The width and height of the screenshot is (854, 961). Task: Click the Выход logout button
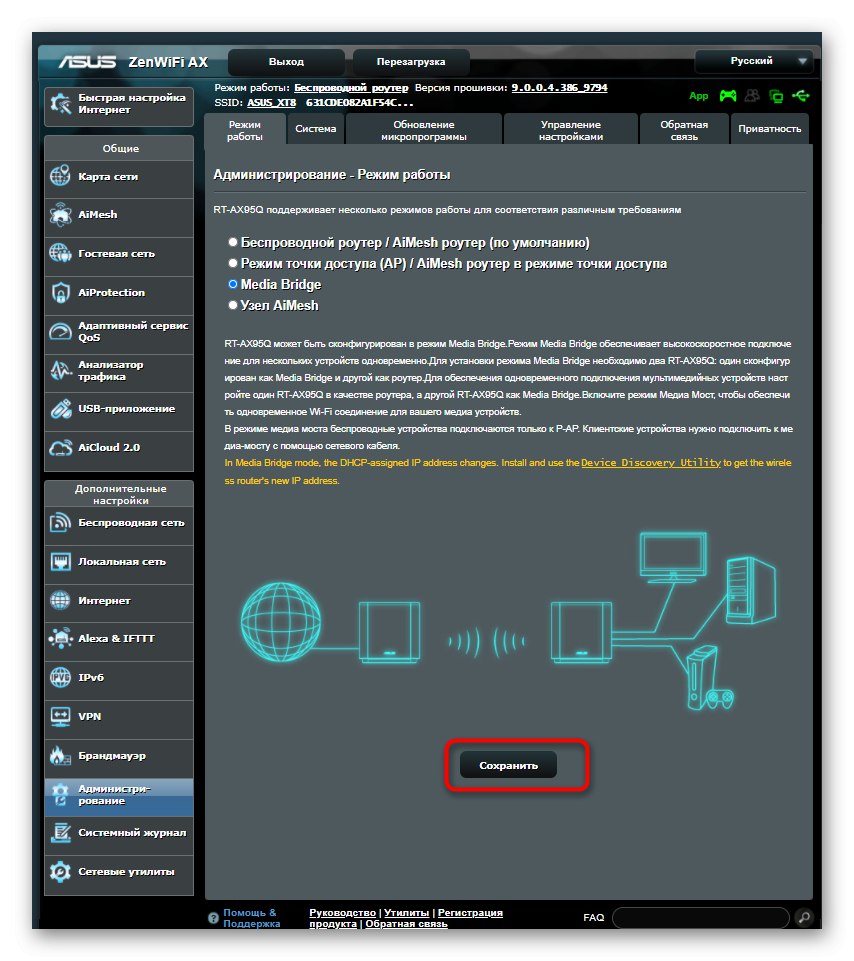pyautogui.click(x=286, y=62)
